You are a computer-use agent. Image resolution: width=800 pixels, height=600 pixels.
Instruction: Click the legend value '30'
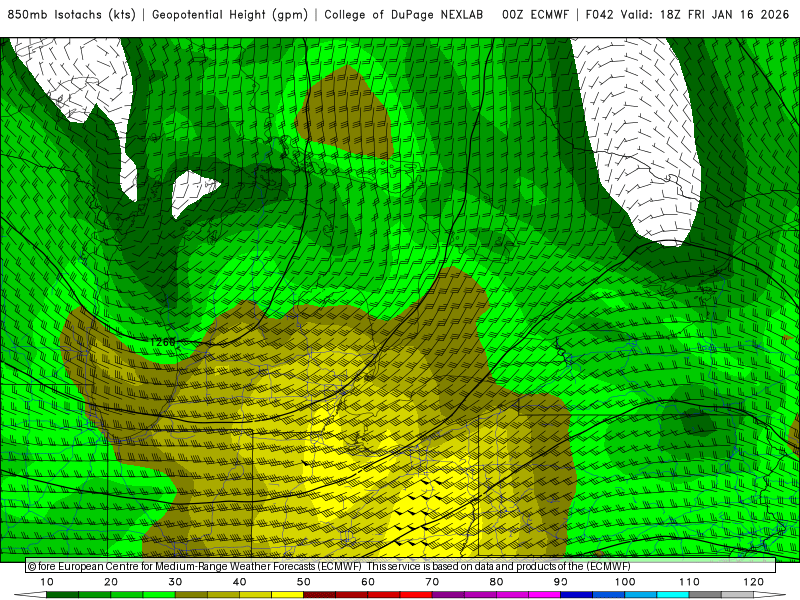click(x=175, y=582)
